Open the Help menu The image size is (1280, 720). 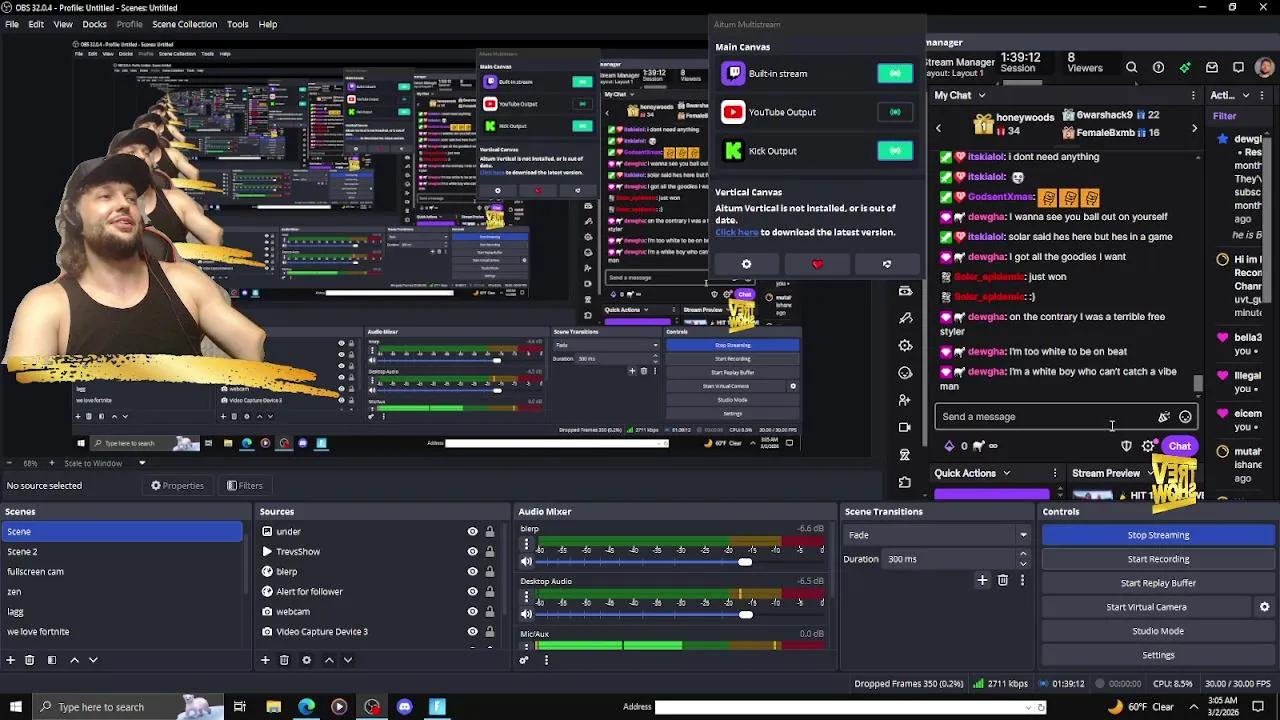click(268, 24)
